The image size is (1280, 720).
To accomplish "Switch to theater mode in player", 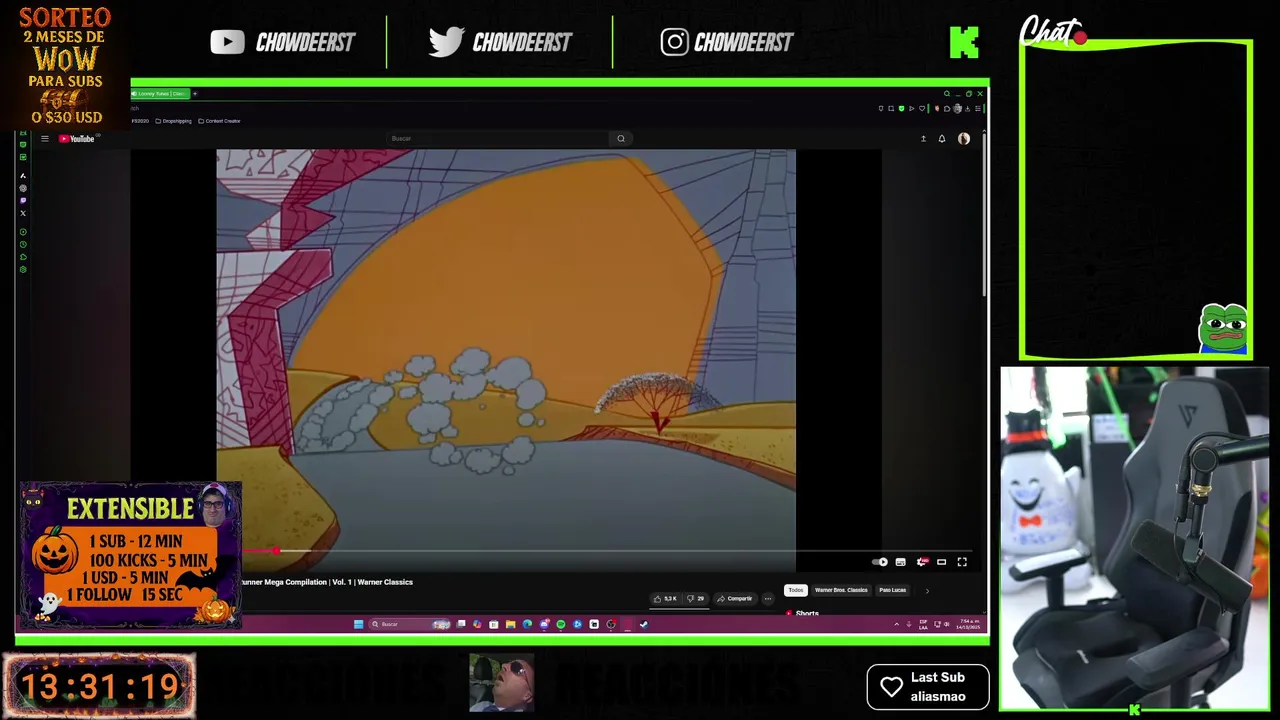I will [941, 562].
